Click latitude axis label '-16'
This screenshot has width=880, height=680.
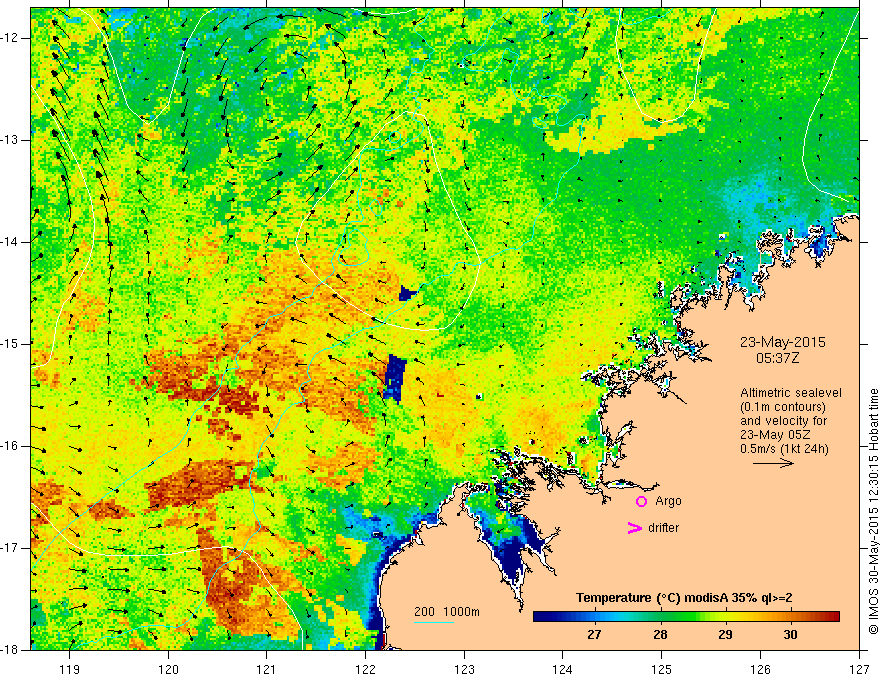tap(11, 446)
